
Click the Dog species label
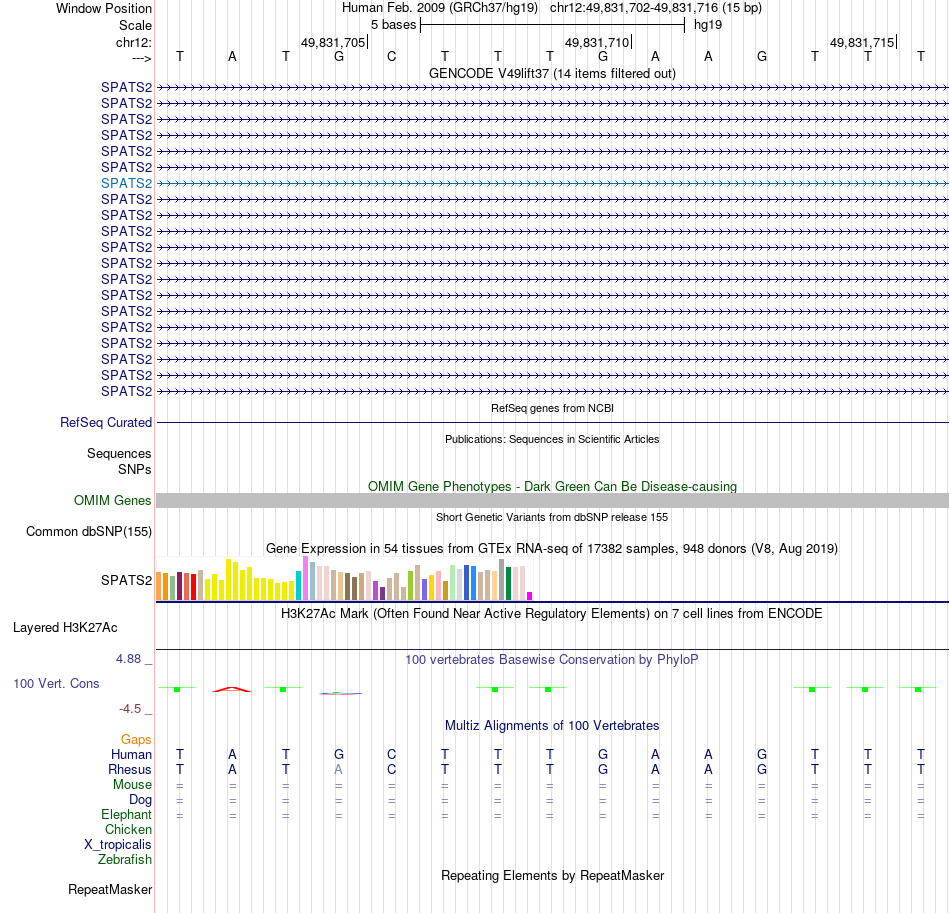[x=140, y=800]
